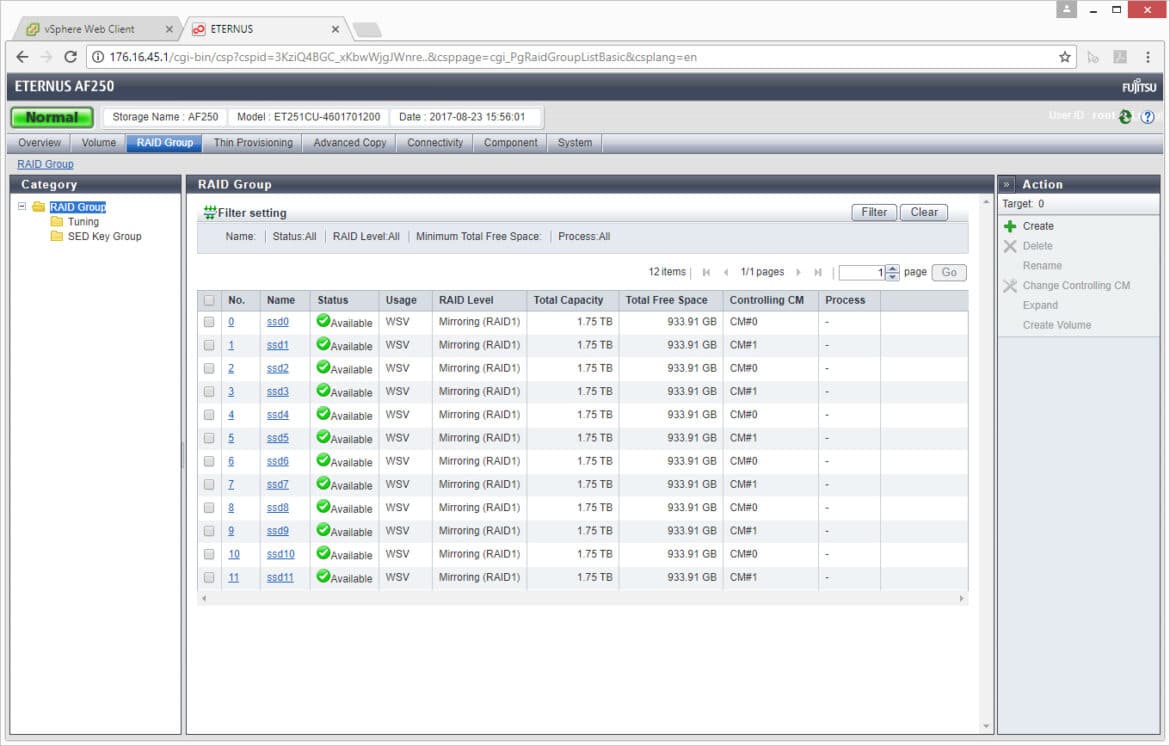Check the box for RAID group ssd5
The height and width of the screenshot is (746, 1170).
coord(209,438)
